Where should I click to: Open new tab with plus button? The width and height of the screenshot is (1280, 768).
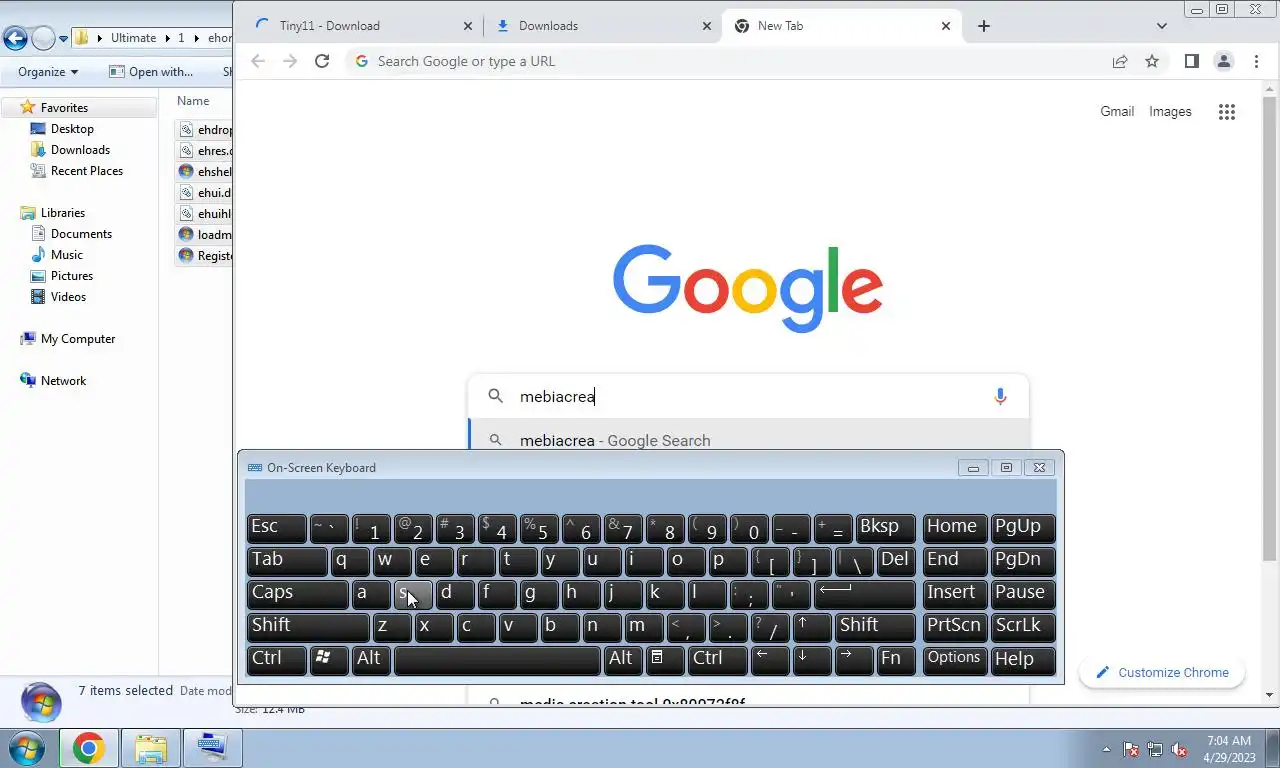pos(984,26)
